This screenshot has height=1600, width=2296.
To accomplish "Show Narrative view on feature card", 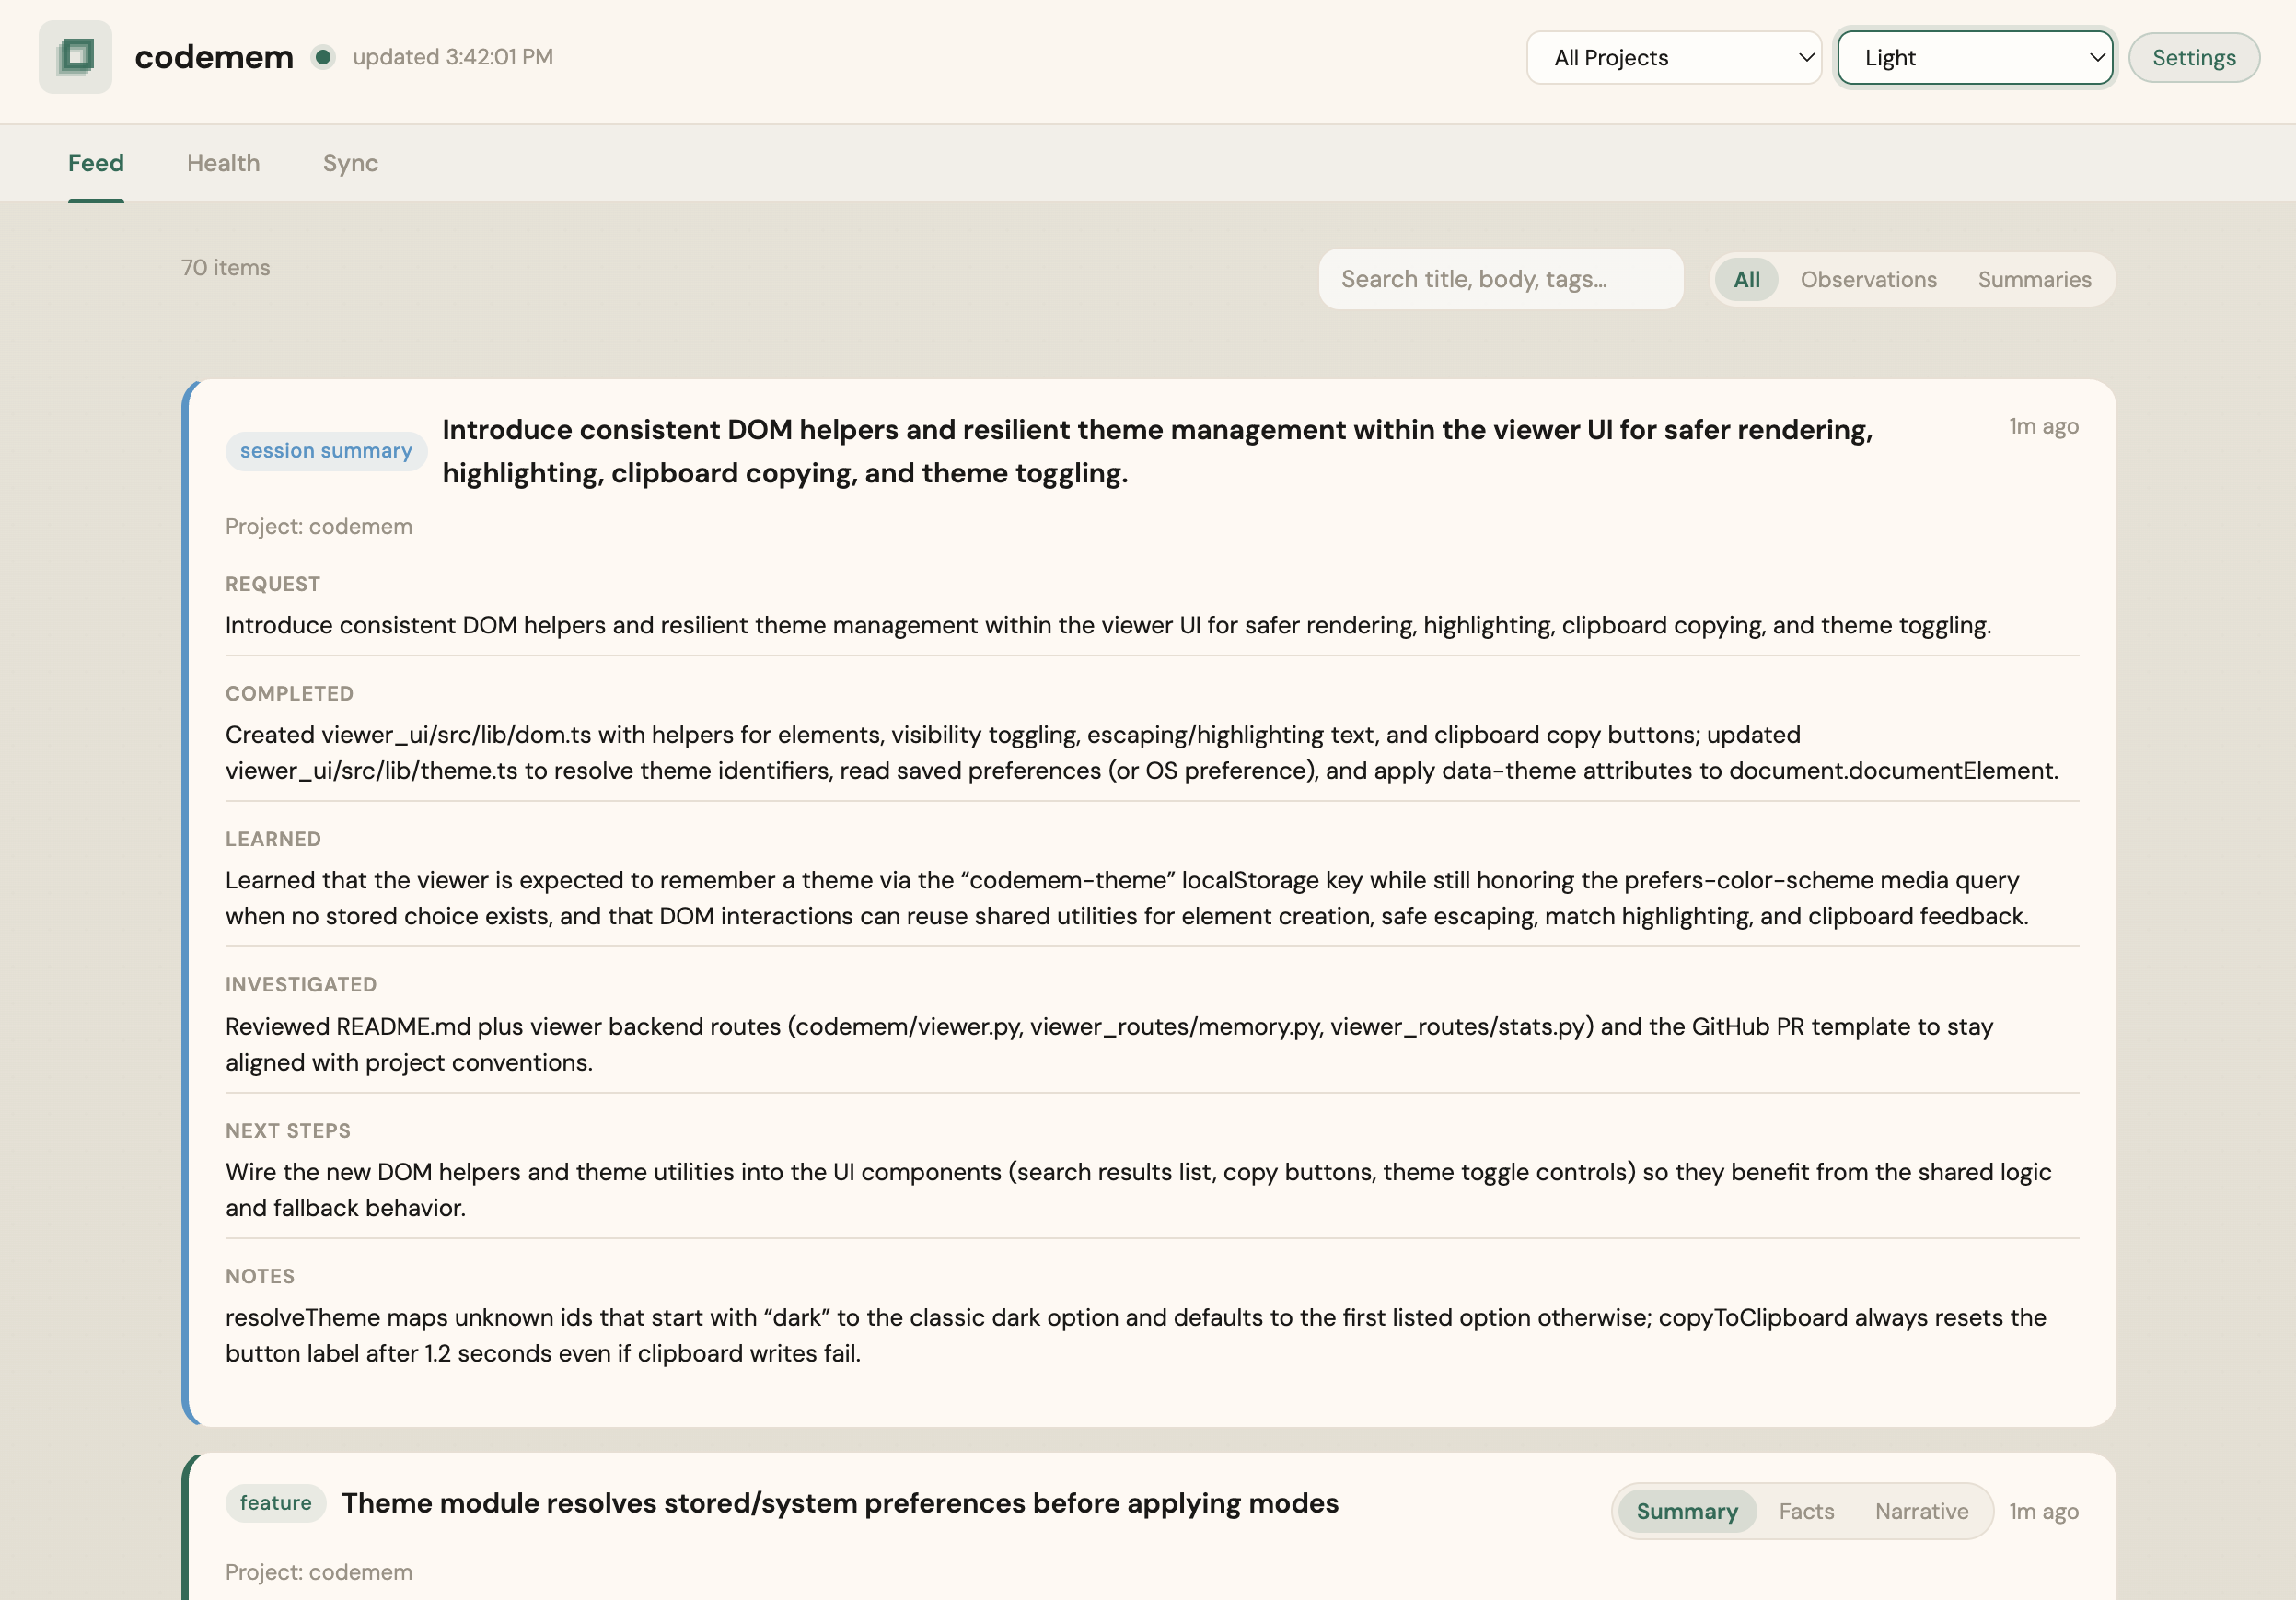I will (x=1921, y=1511).
